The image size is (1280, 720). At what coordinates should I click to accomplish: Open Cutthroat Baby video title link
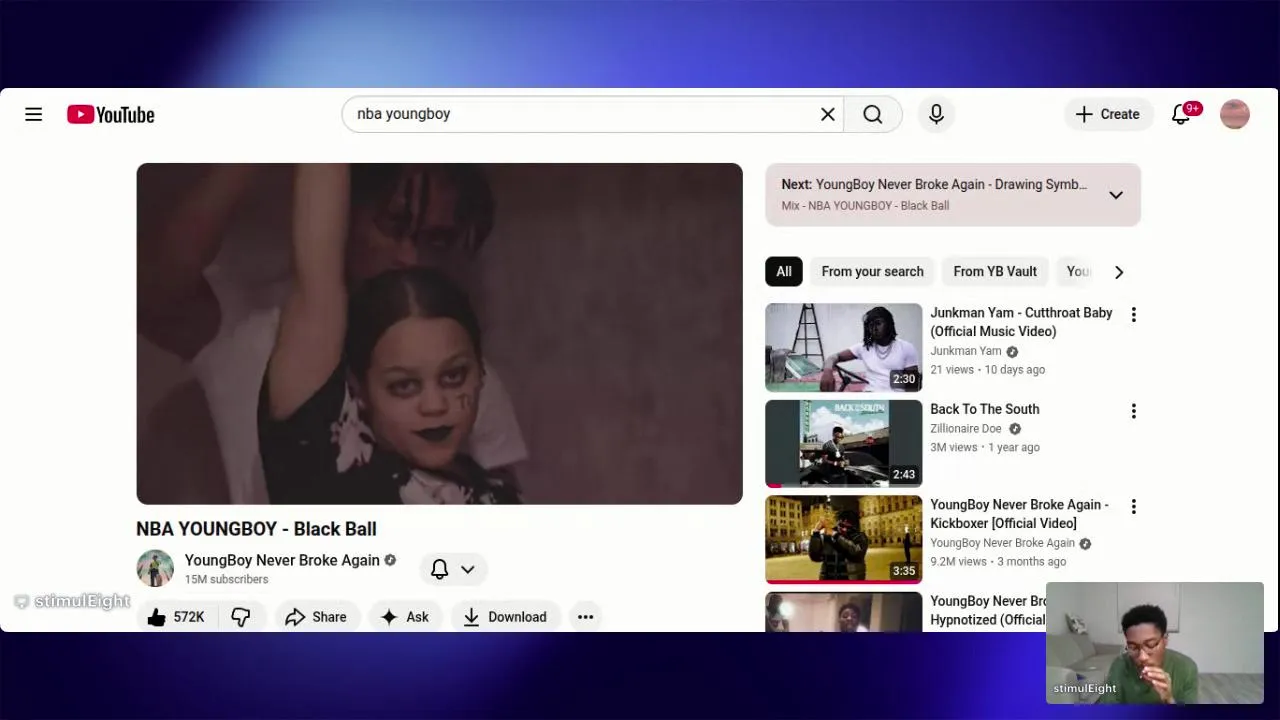click(x=1021, y=322)
